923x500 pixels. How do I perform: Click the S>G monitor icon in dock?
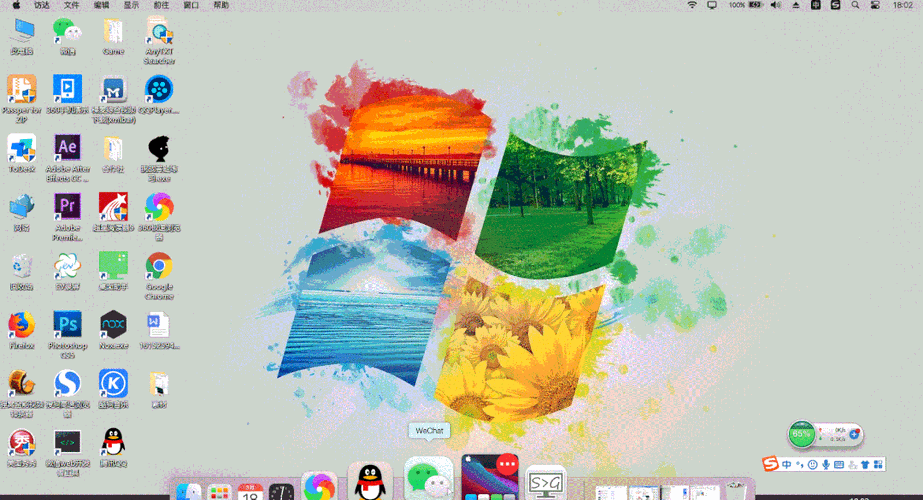546,483
